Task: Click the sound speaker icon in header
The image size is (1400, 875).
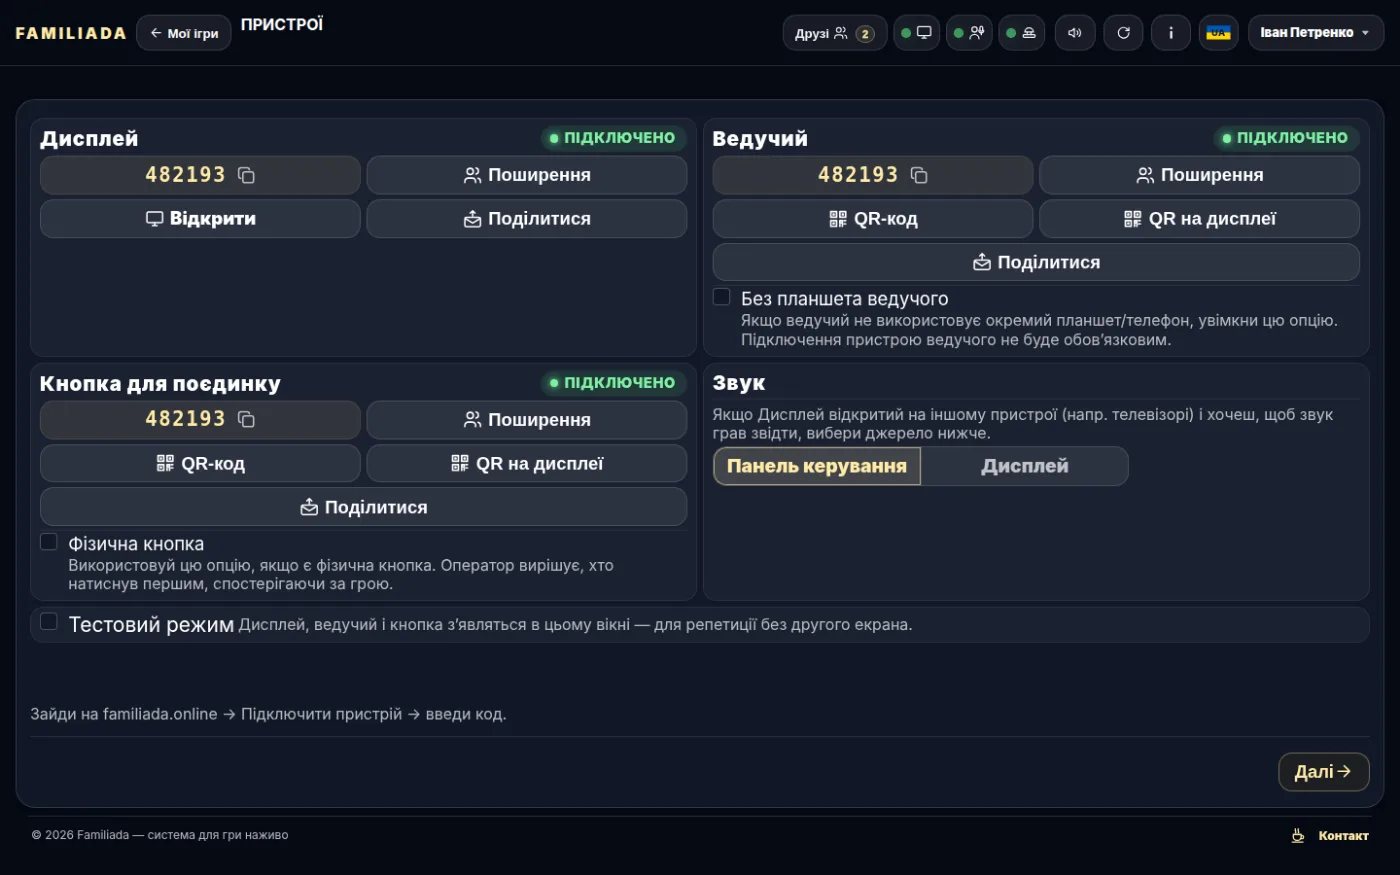Action: click(1075, 33)
